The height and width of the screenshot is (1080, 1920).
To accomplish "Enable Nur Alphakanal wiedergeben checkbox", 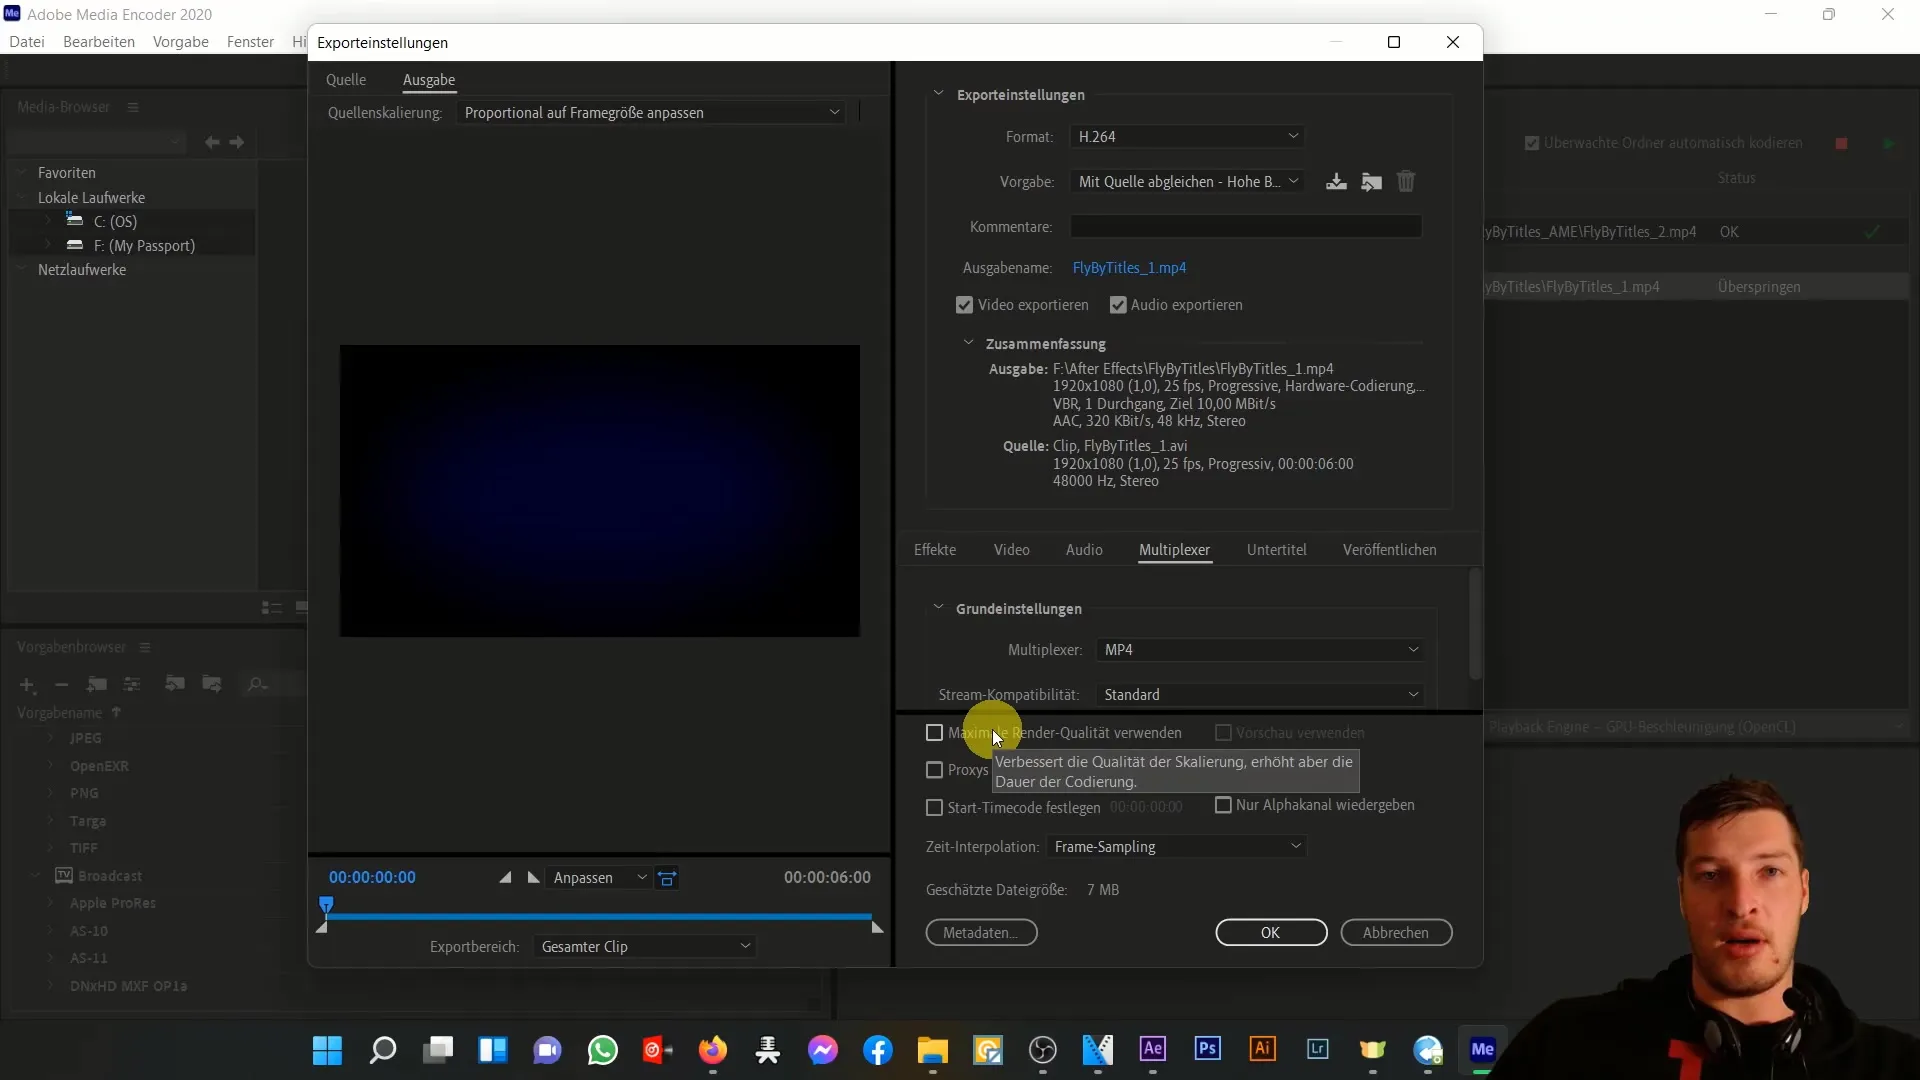I will coord(1223,805).
